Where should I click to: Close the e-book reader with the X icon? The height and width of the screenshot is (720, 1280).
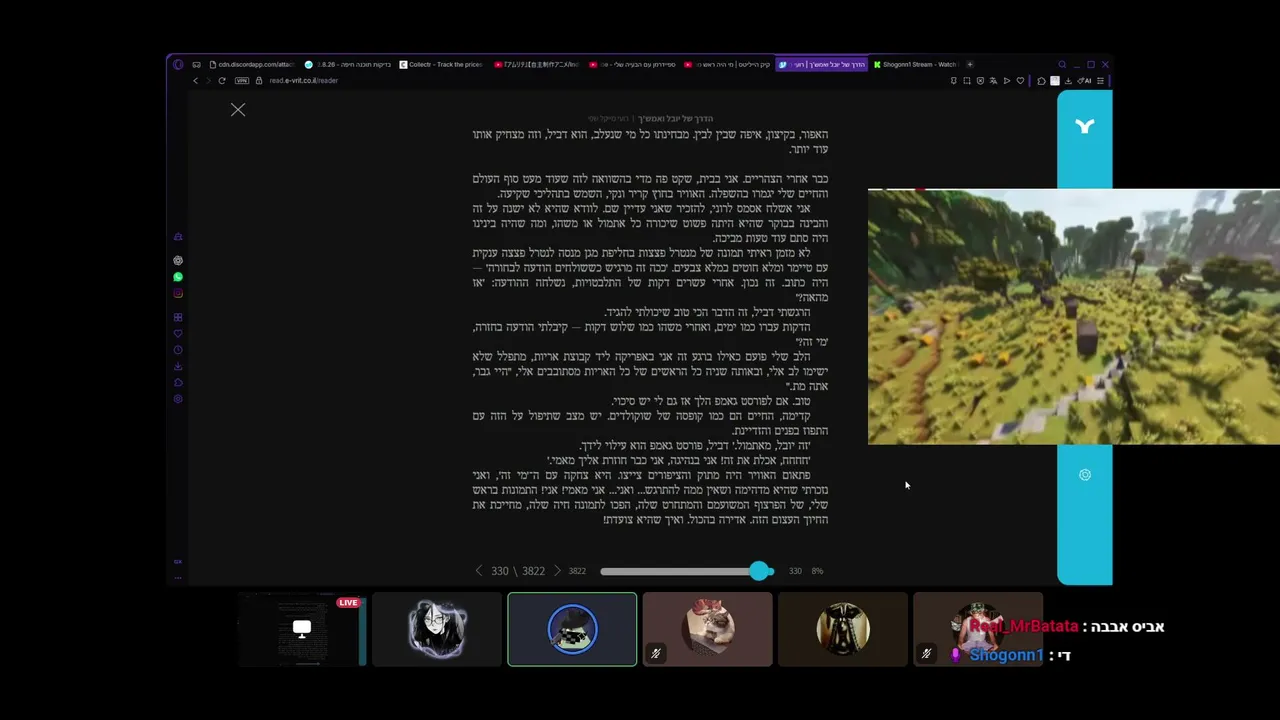click(238, 110)
